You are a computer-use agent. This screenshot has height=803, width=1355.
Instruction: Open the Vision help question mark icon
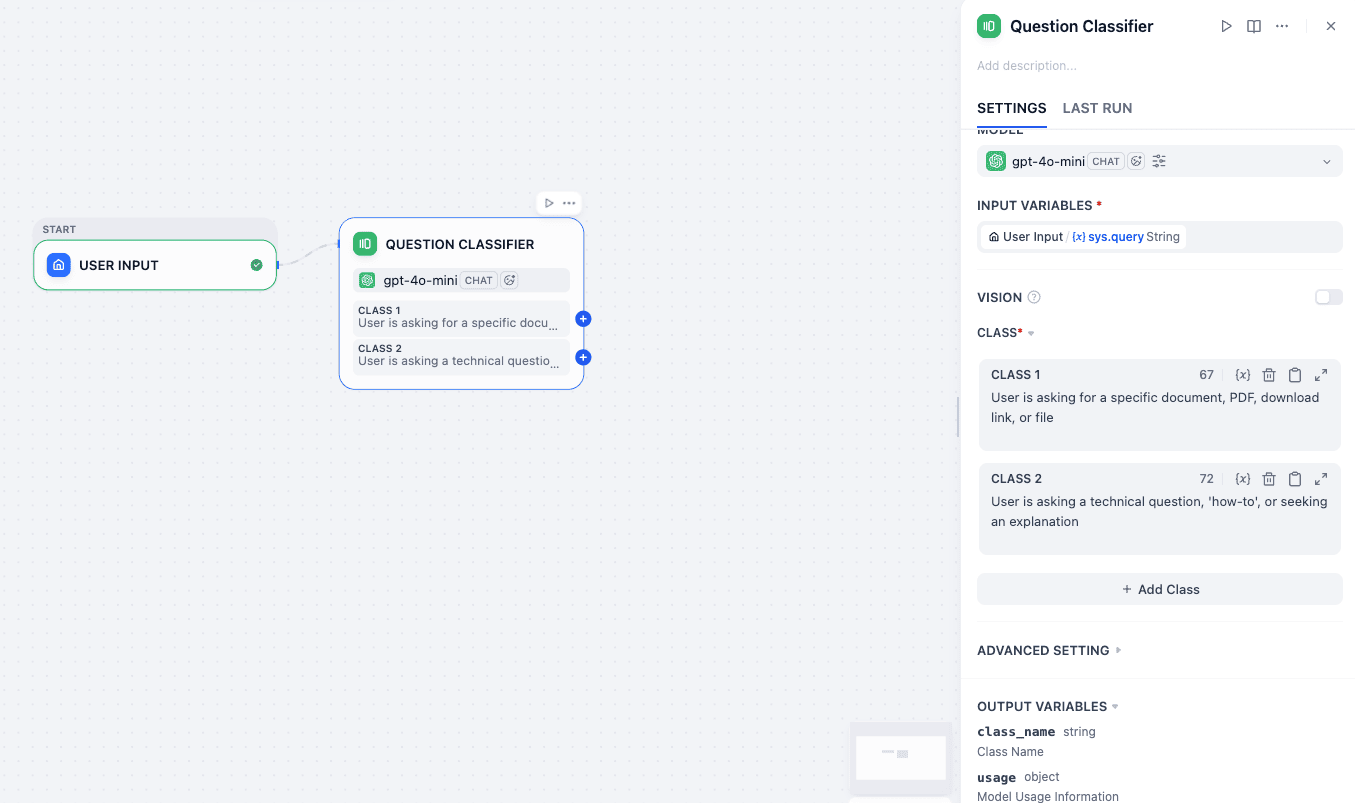[1032, 297]
